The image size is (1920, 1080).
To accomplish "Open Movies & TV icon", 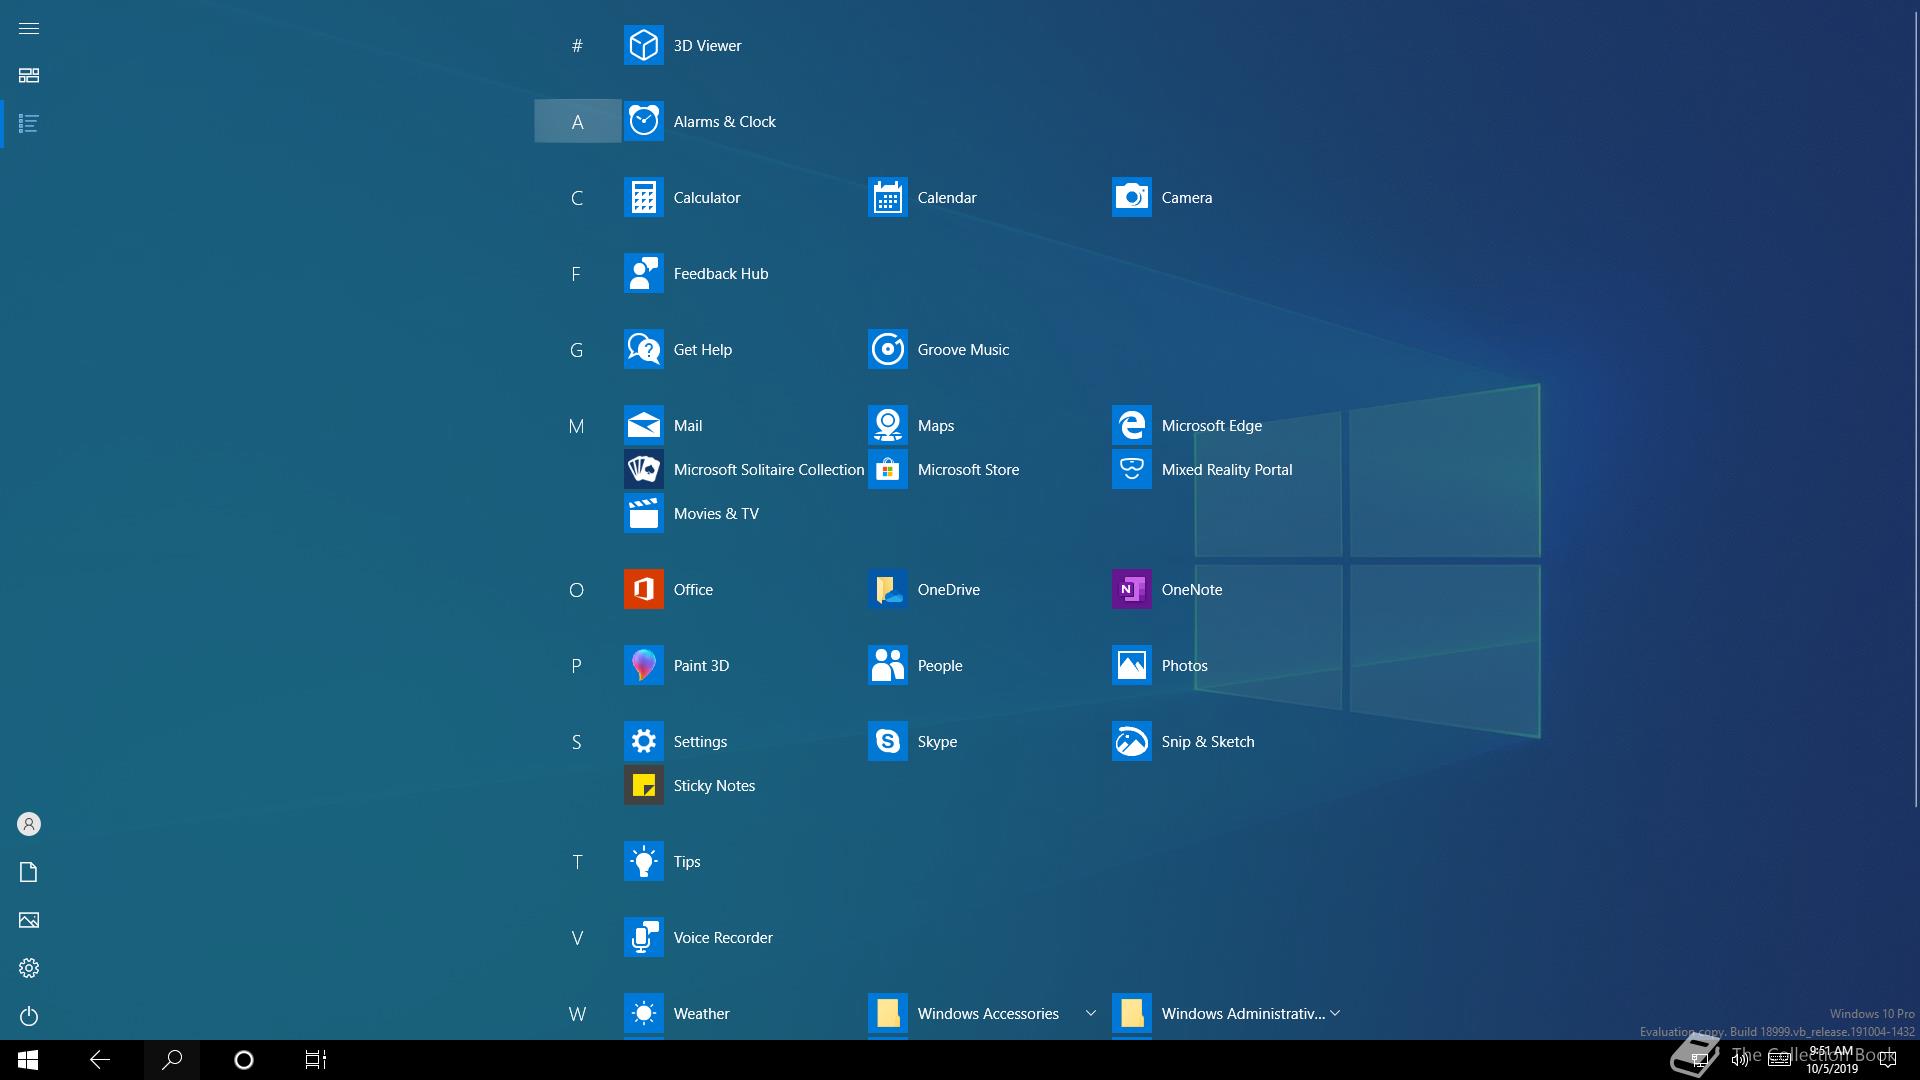I will (643, 513).
